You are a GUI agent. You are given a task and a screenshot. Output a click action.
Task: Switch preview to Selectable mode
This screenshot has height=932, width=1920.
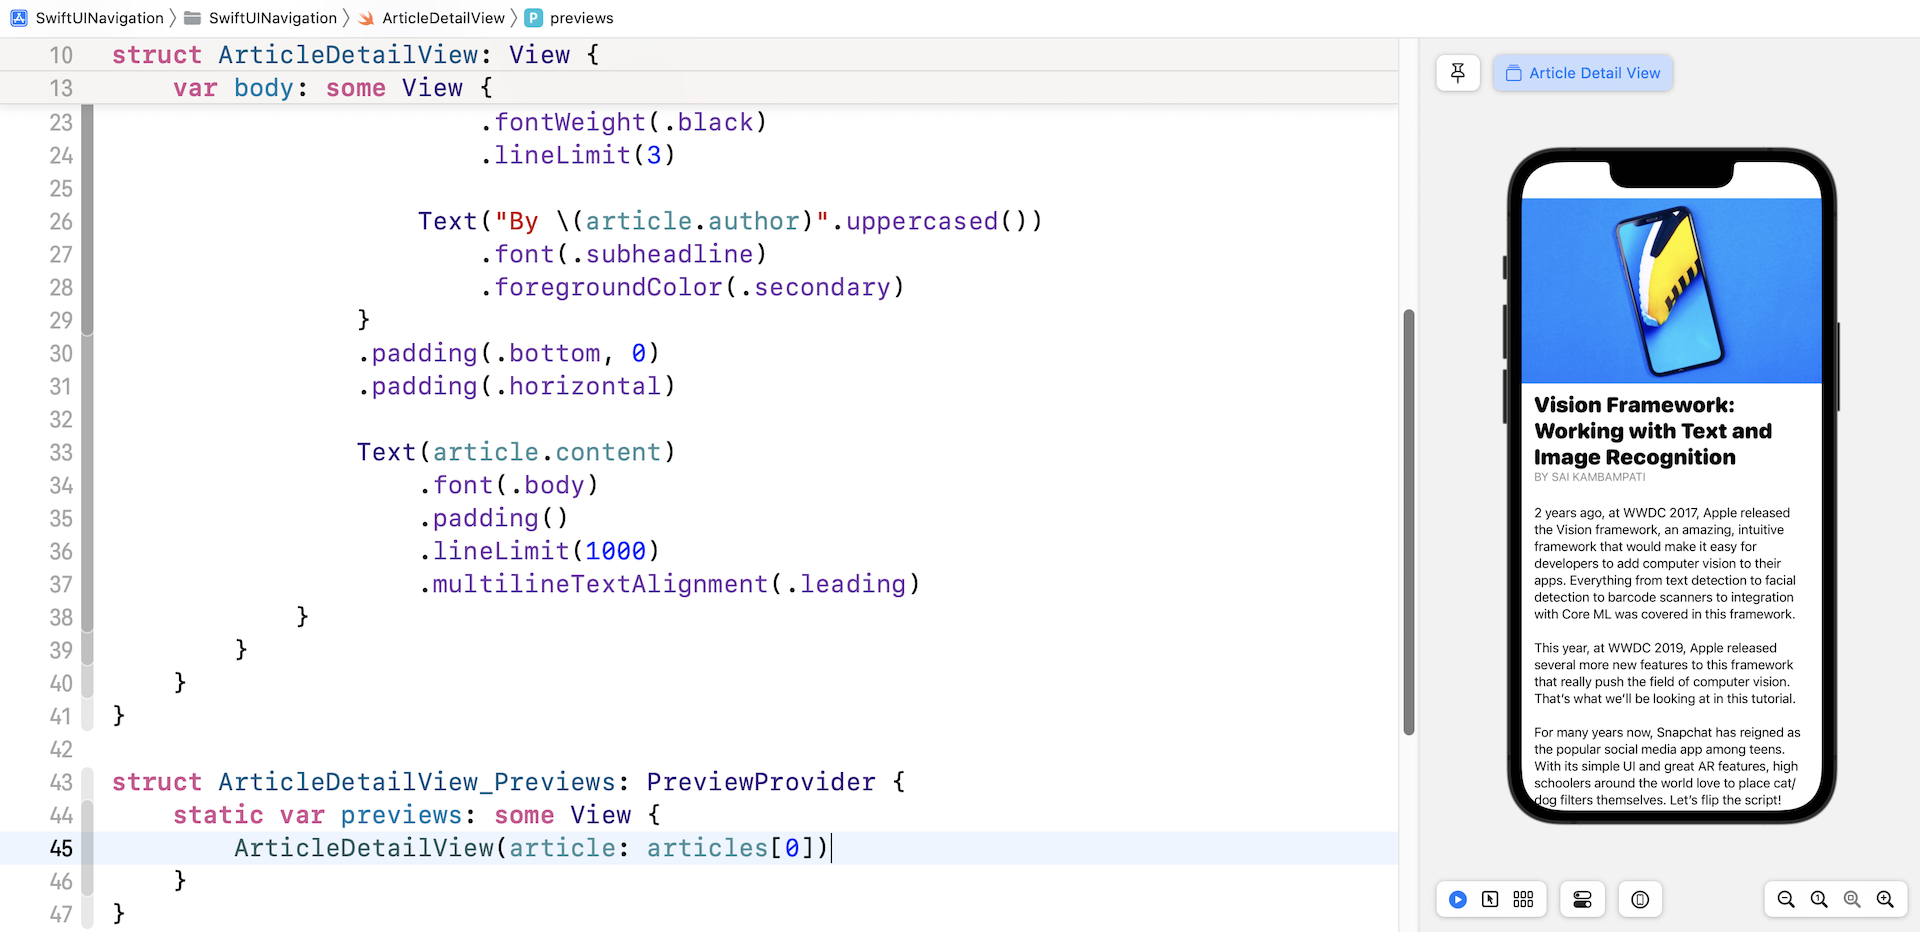coord(1490,900)
